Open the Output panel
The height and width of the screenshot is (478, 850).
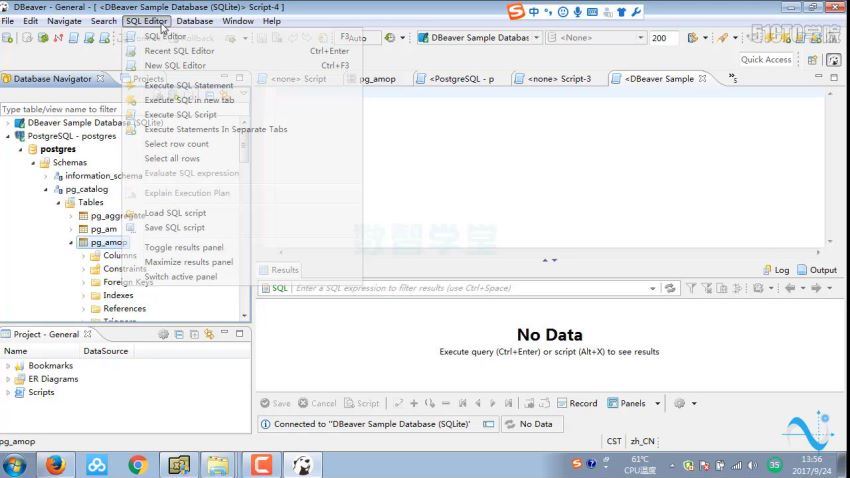coord(817,270)
